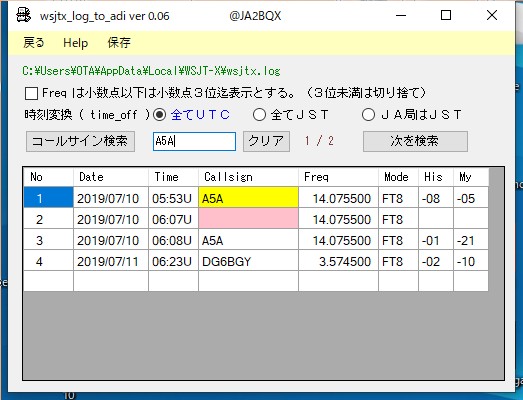The height and width of the screenshot is (400, 523).
Task: Open the 保存 menu
Action: click(119, 43)
